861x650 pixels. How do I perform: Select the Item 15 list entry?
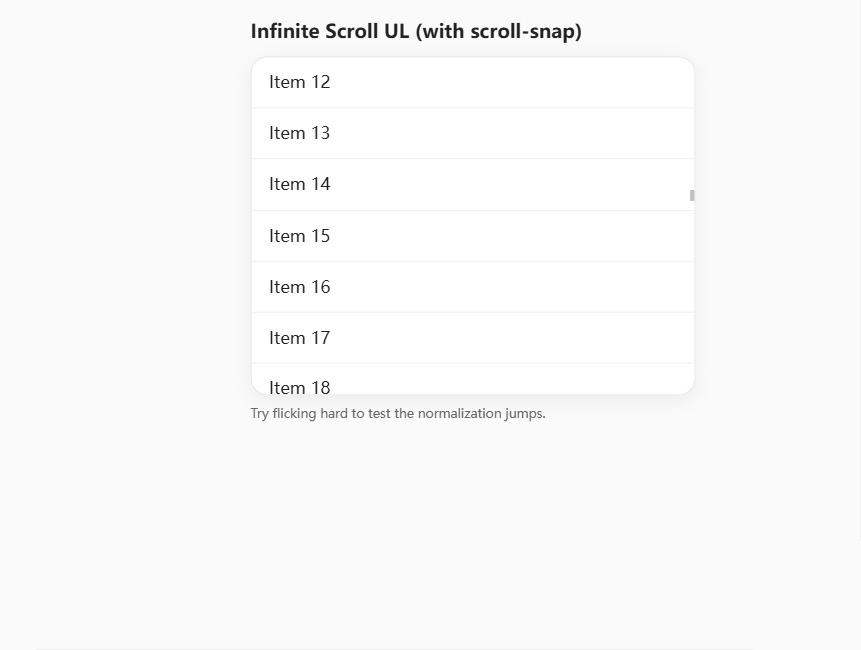click(299, 236)
